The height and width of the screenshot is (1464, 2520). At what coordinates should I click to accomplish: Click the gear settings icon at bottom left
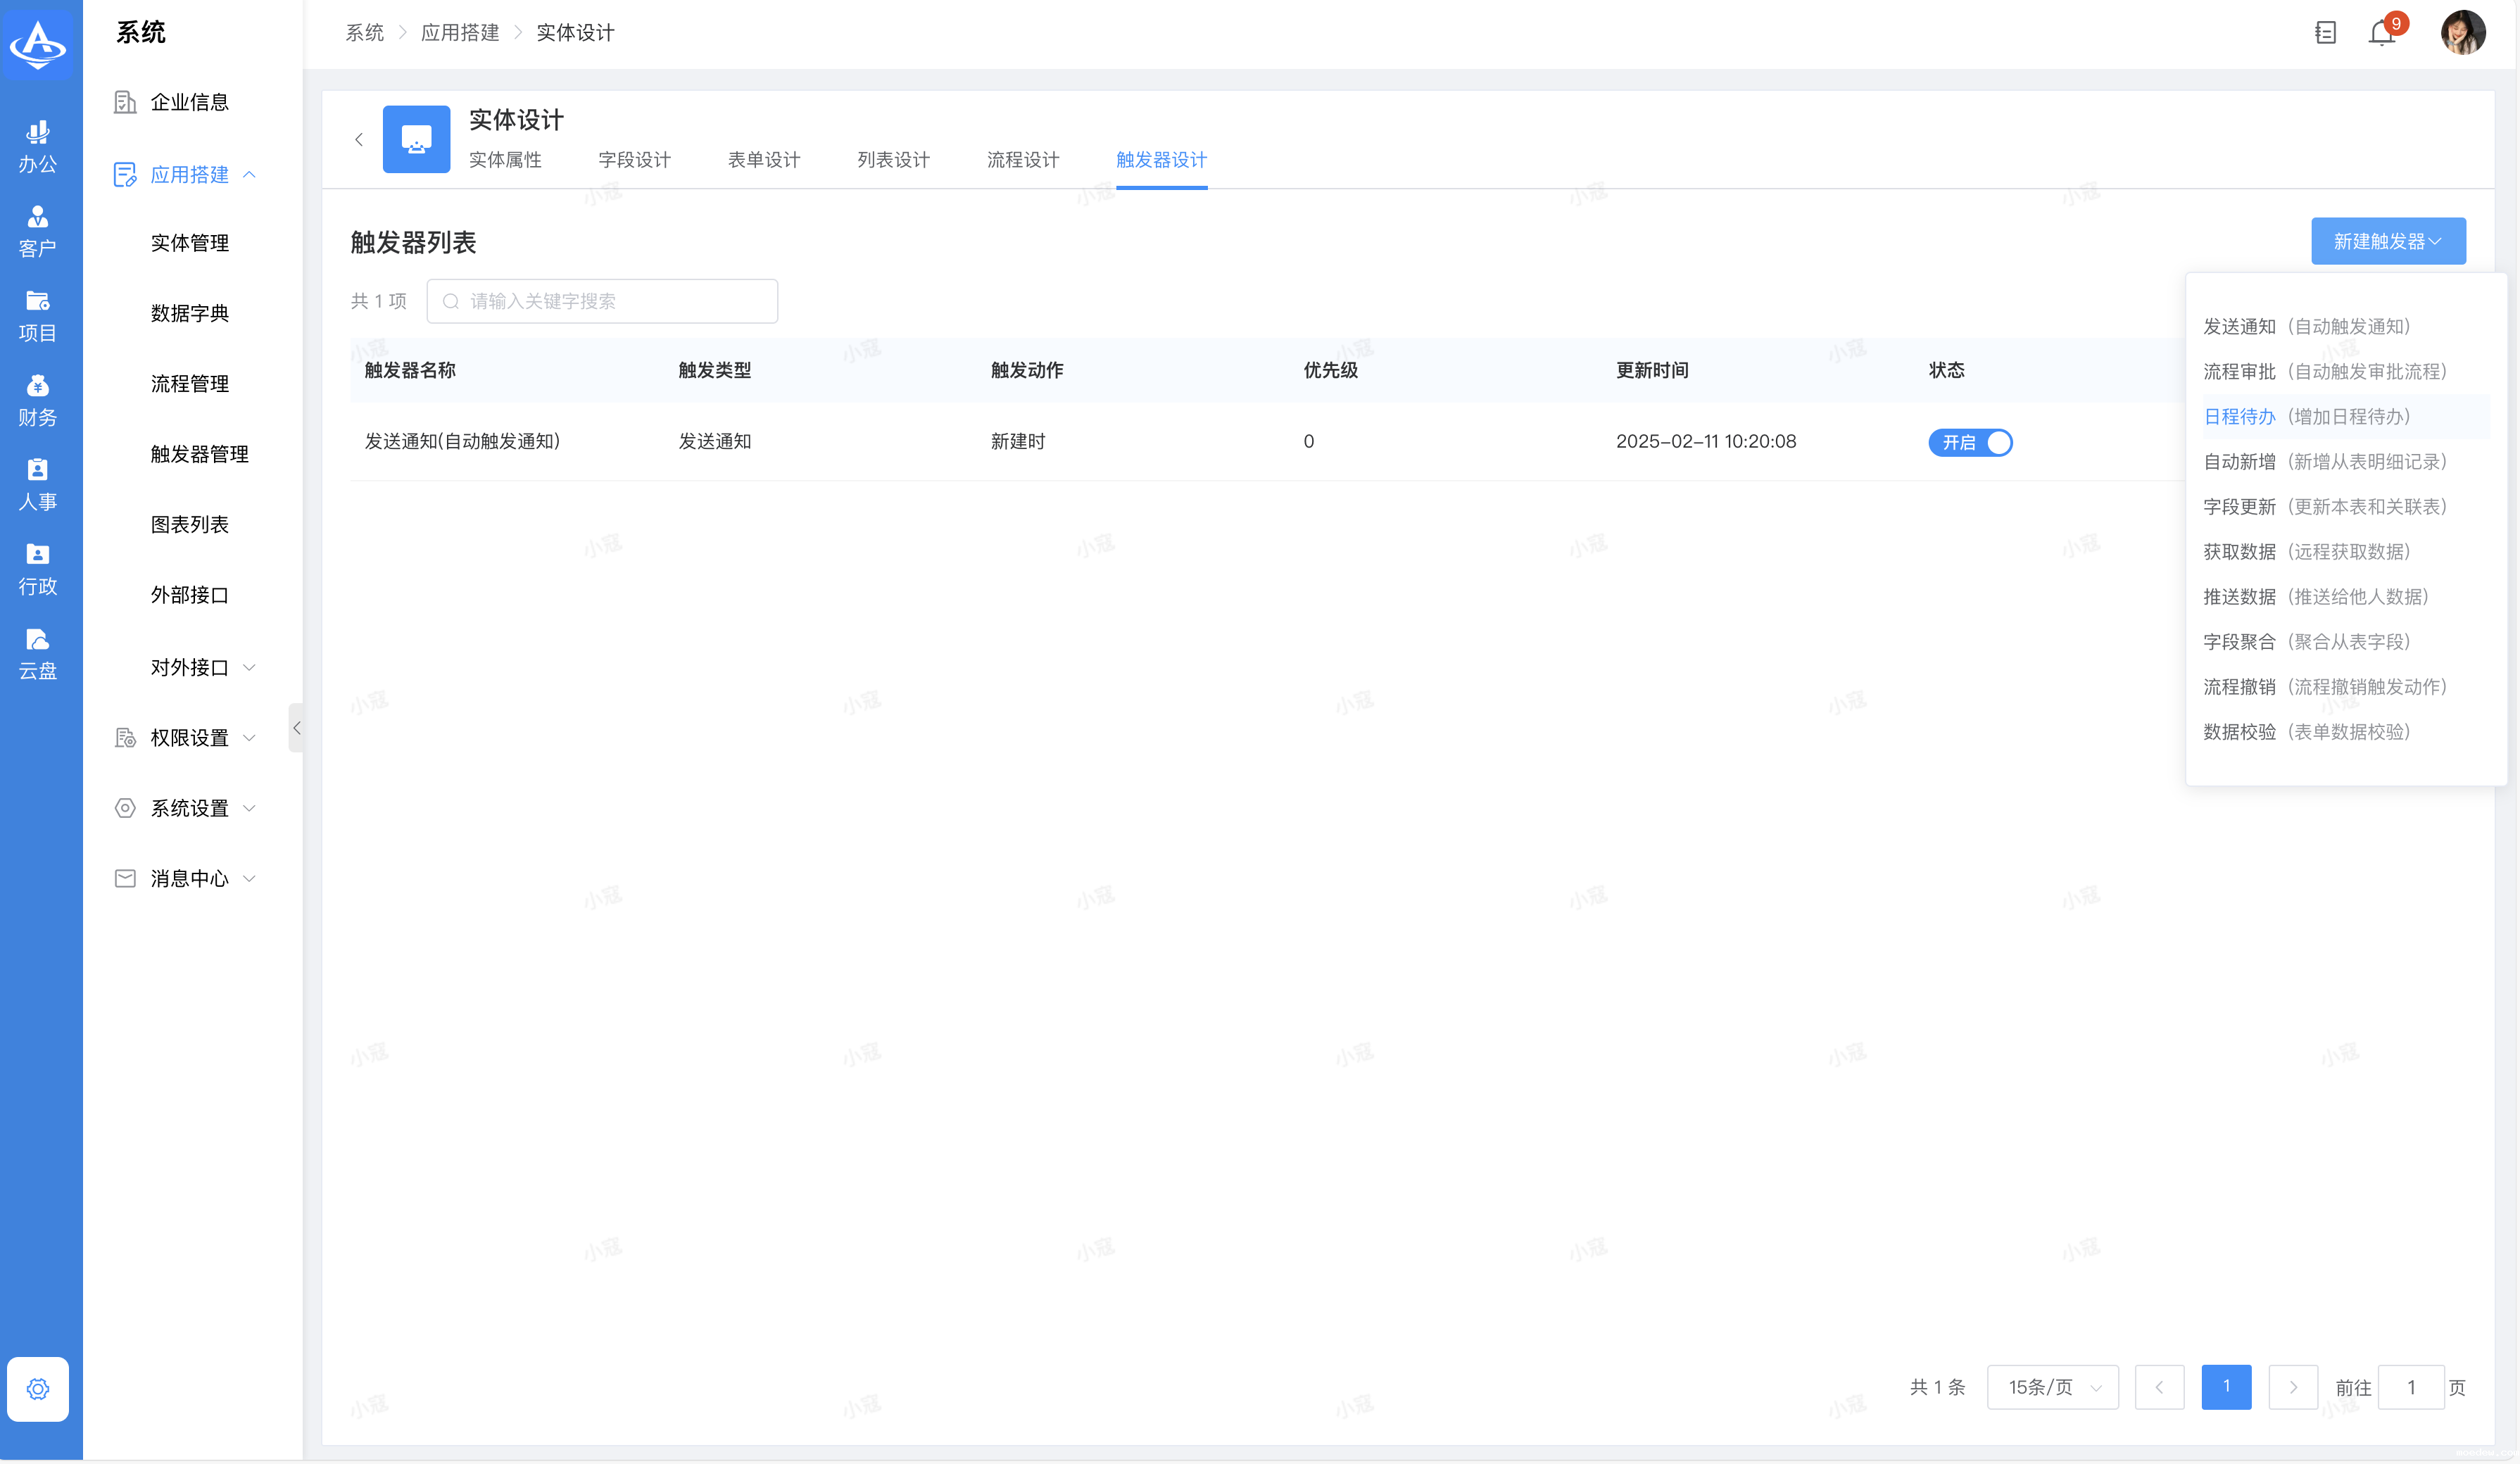38,1388
